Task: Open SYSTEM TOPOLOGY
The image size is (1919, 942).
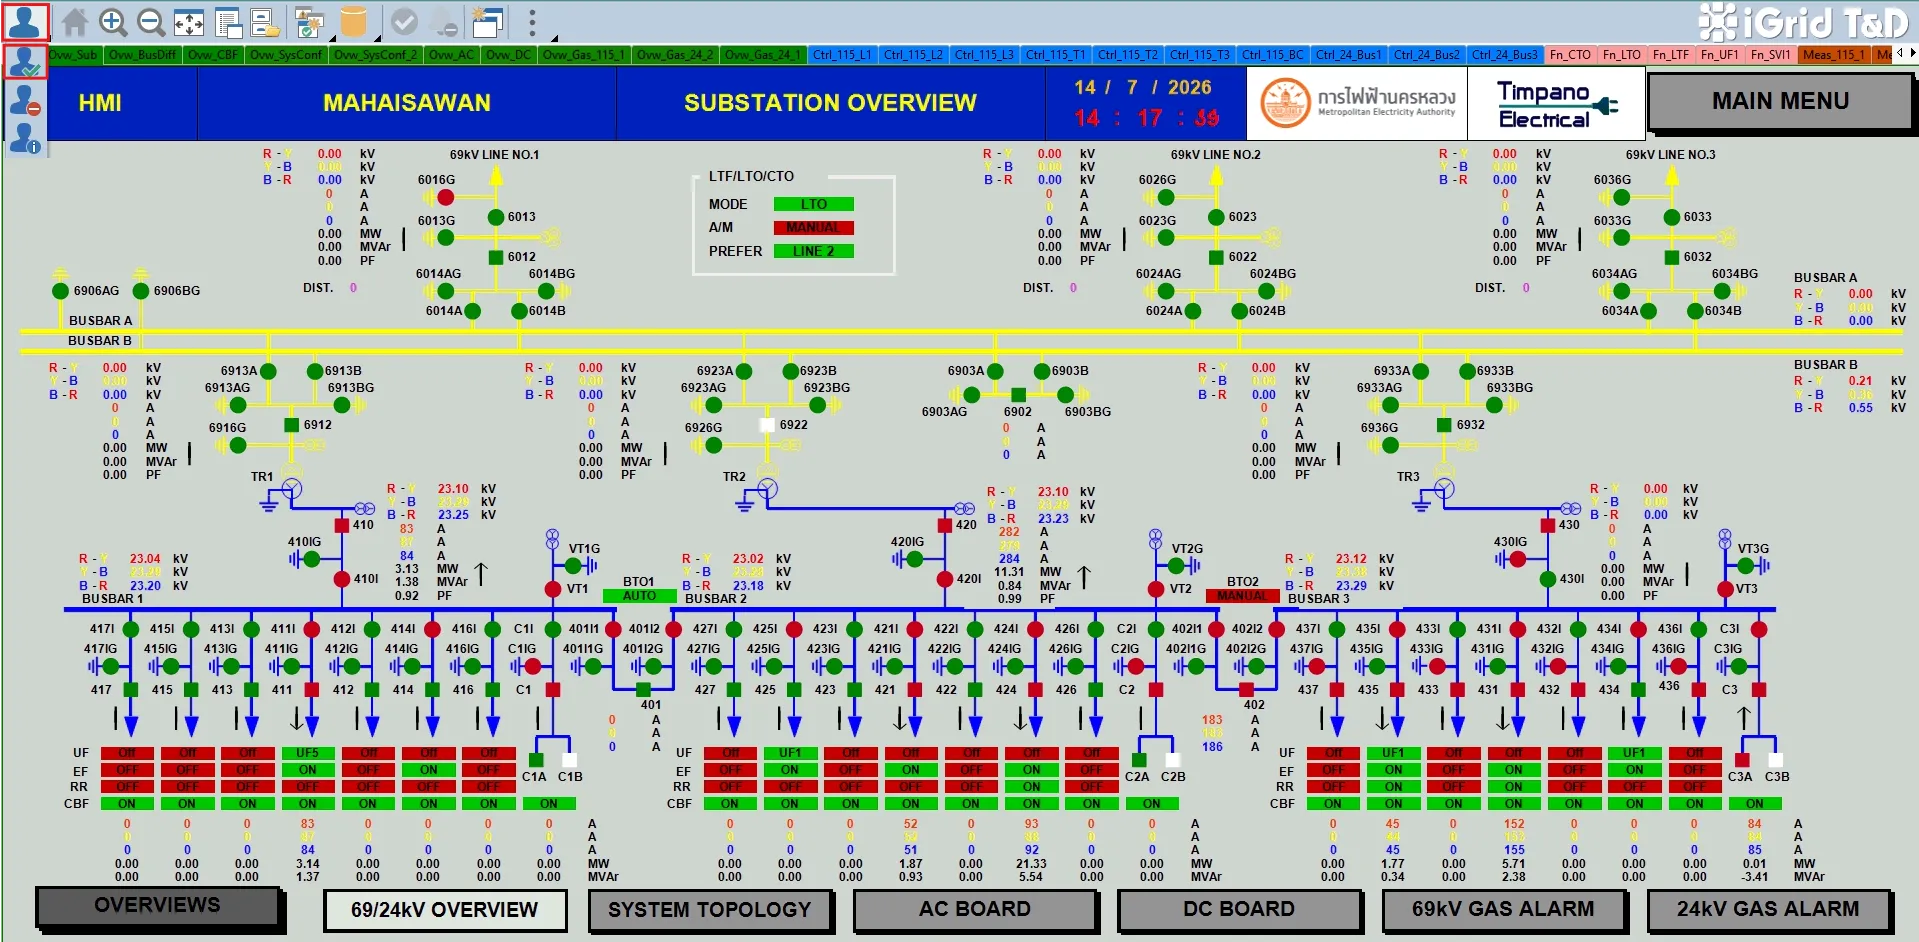Action: pyautogui.click(x=709, y=910)
